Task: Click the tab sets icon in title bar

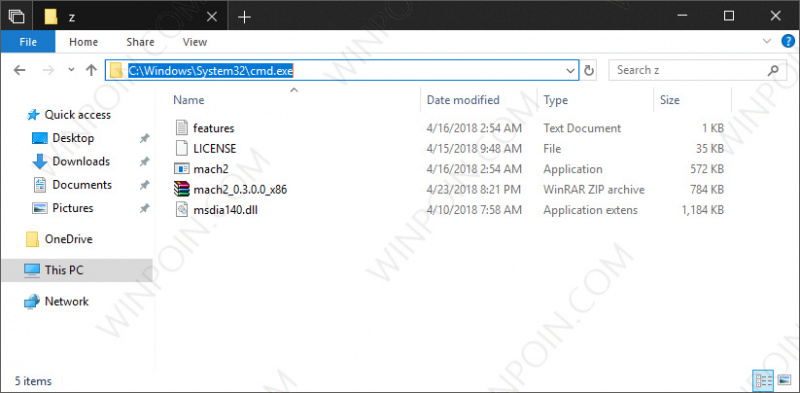Action: pos(16,16)
